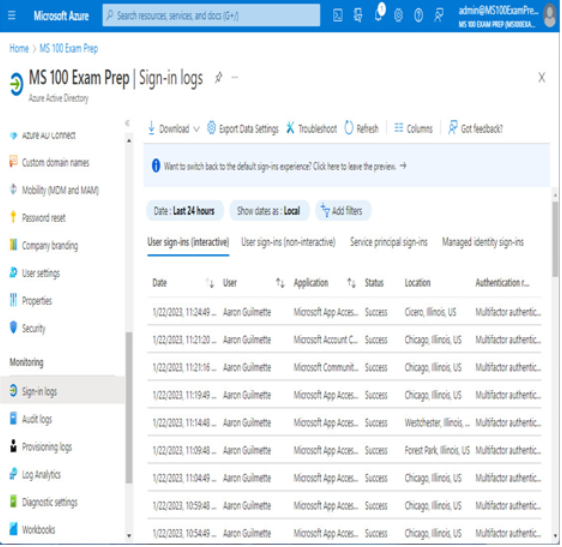
Task: Click the Authentication requirement column header
Action: [502, 283]
